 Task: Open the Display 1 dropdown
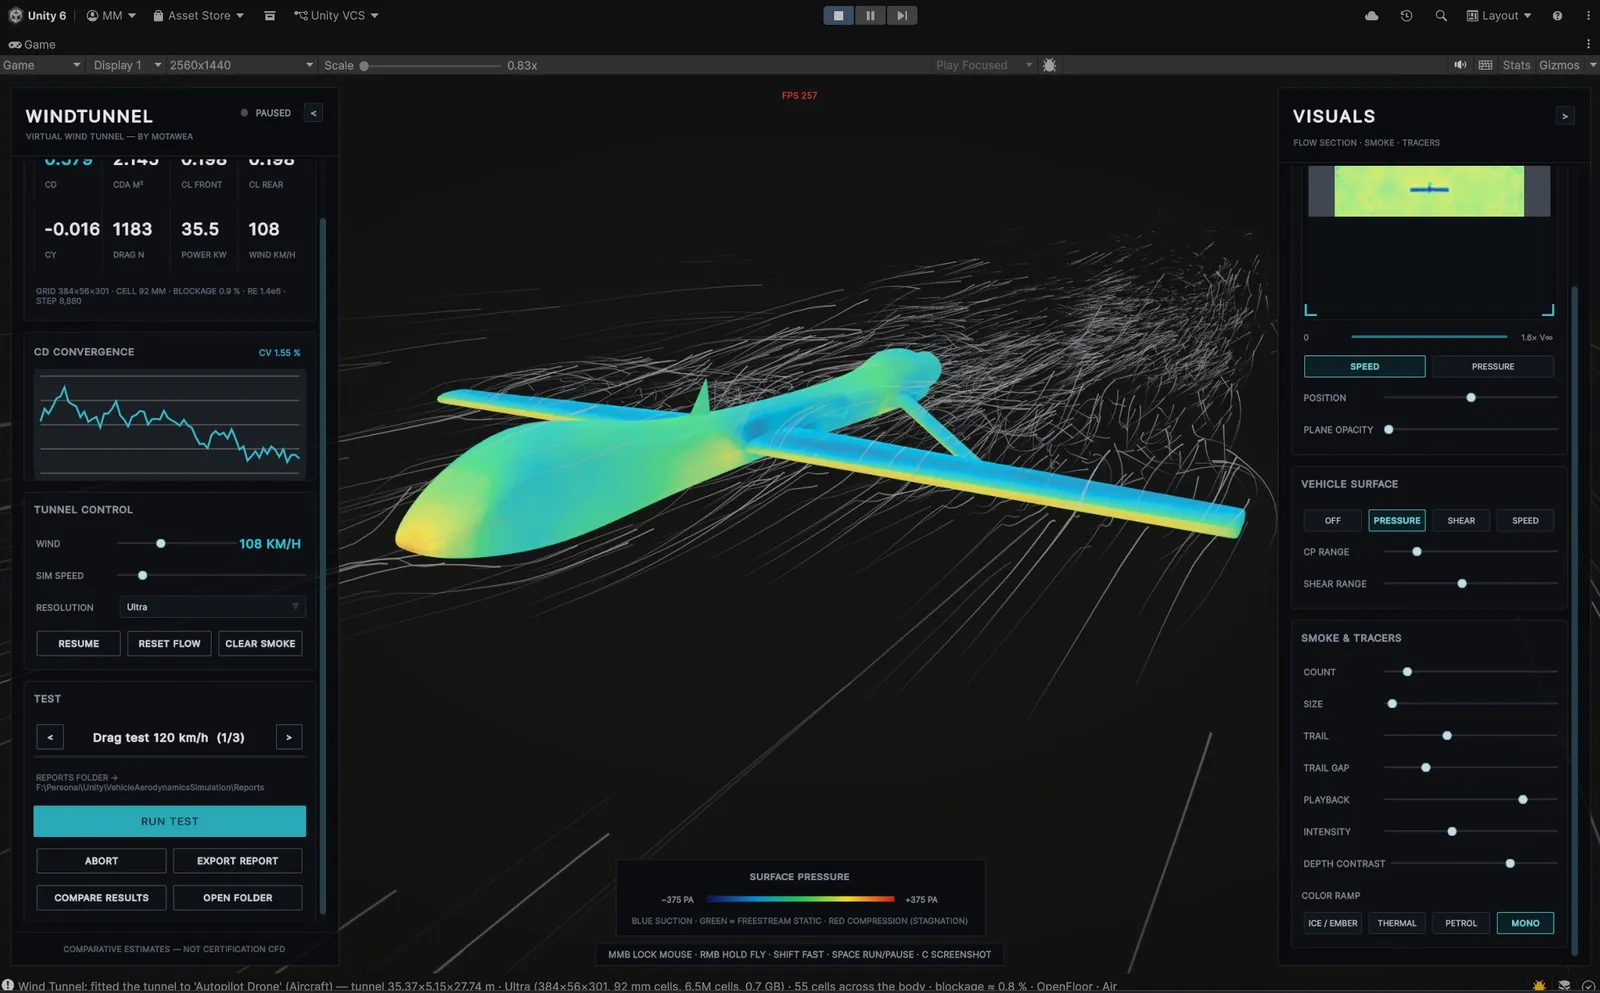pos(127,65)
